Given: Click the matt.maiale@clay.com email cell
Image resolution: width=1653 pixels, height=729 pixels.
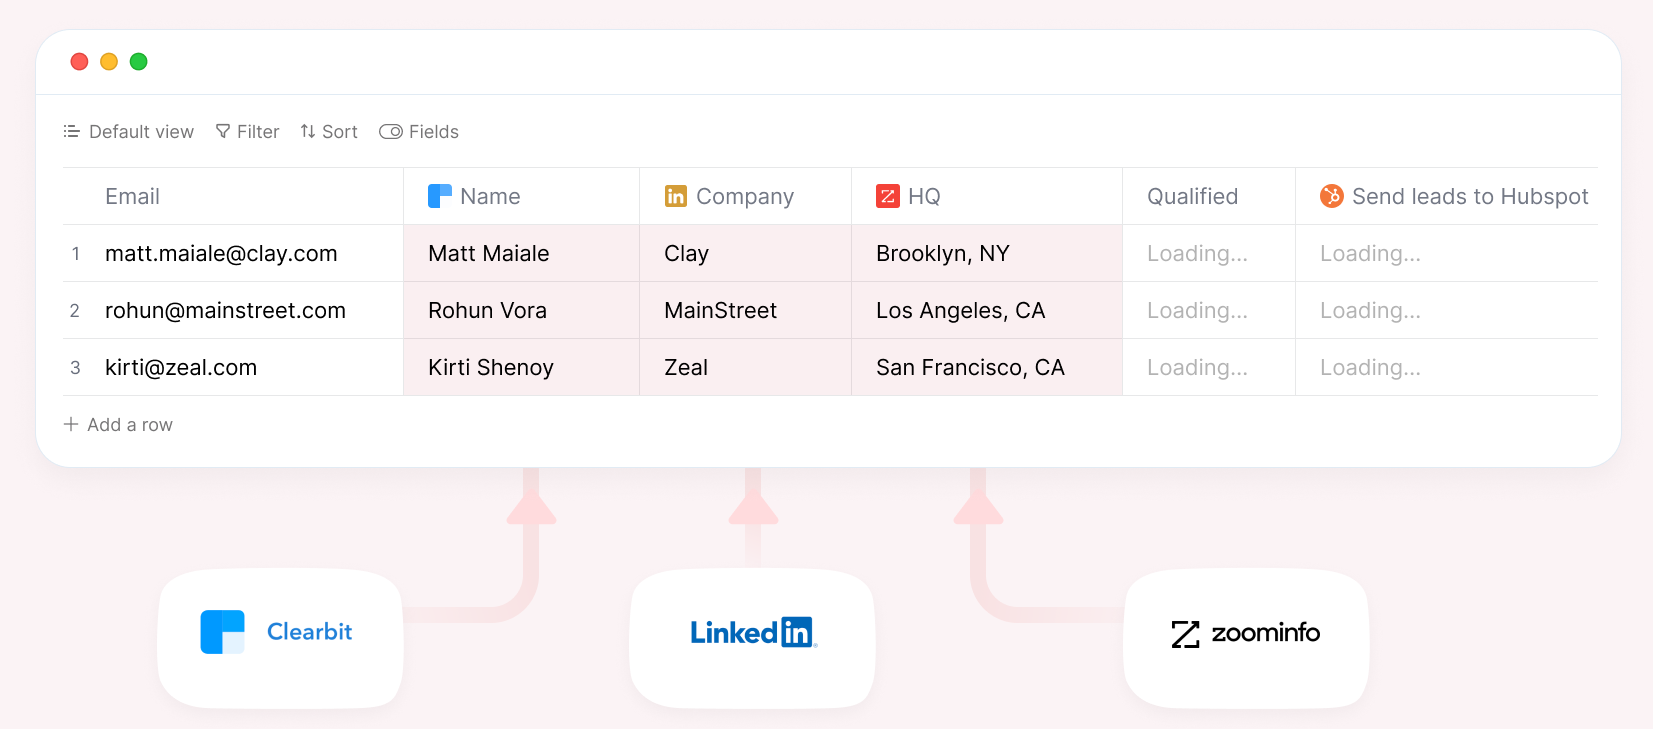Looking at the screenshot, I should tap(221, 254).
